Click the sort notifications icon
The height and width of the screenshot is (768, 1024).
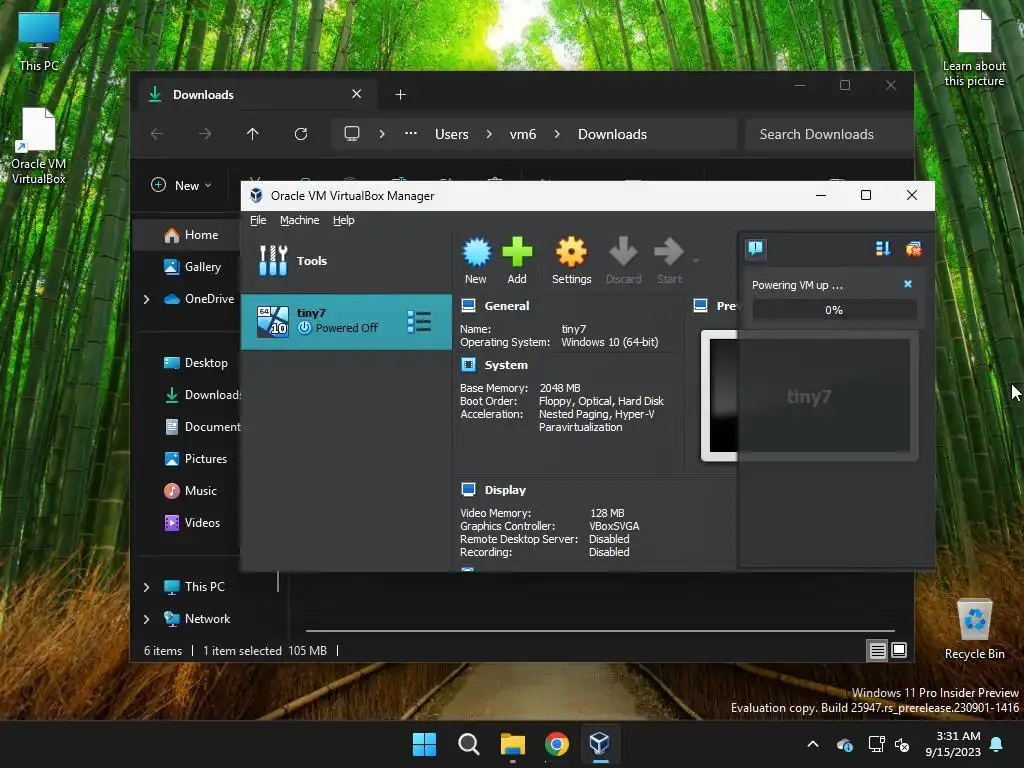pos(883,249)
